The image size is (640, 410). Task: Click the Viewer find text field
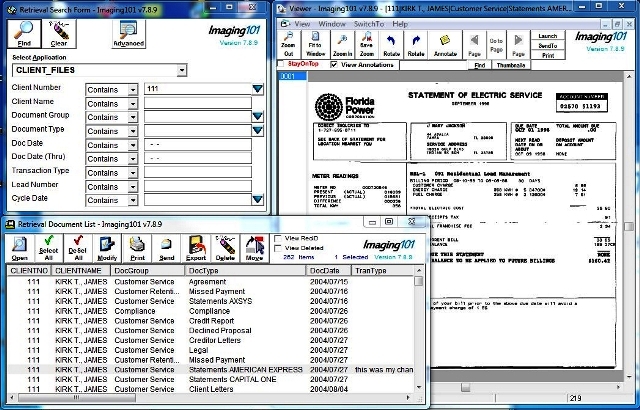tap(433, 65)
